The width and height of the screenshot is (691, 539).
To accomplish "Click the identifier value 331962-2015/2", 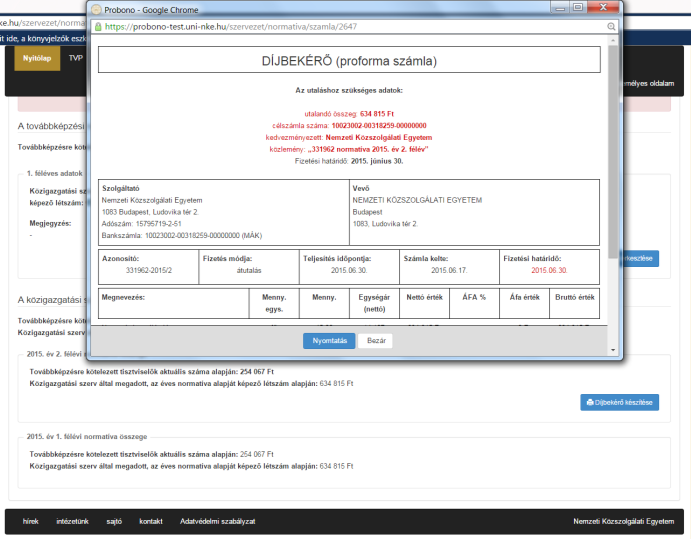I will [149, 270].
